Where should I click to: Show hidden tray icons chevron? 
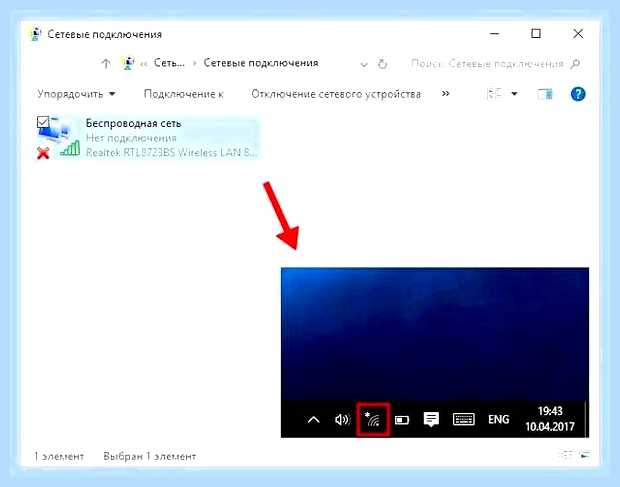314,420
